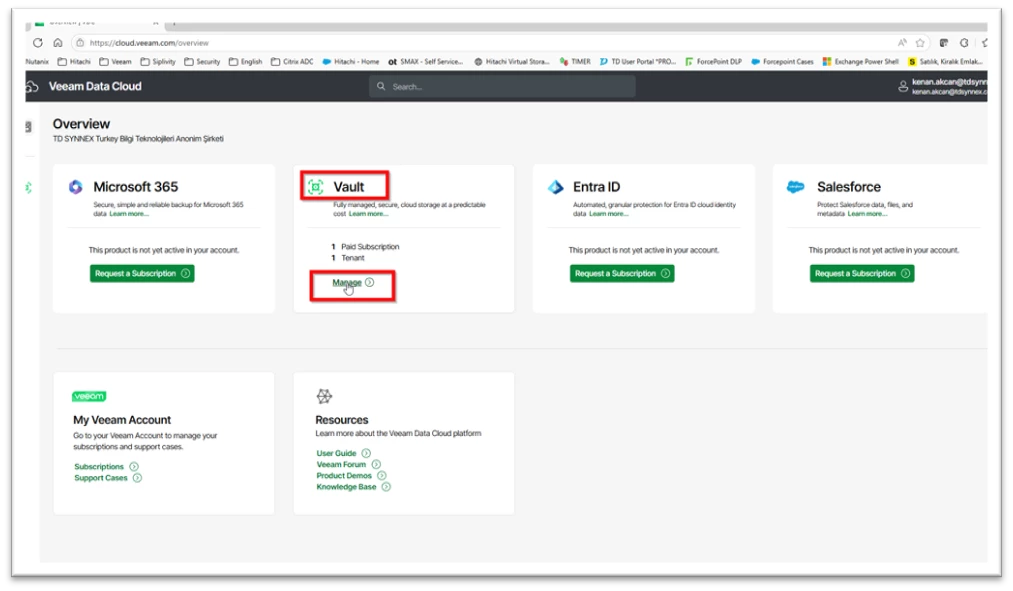Open Support Cases link

(101, 478)
